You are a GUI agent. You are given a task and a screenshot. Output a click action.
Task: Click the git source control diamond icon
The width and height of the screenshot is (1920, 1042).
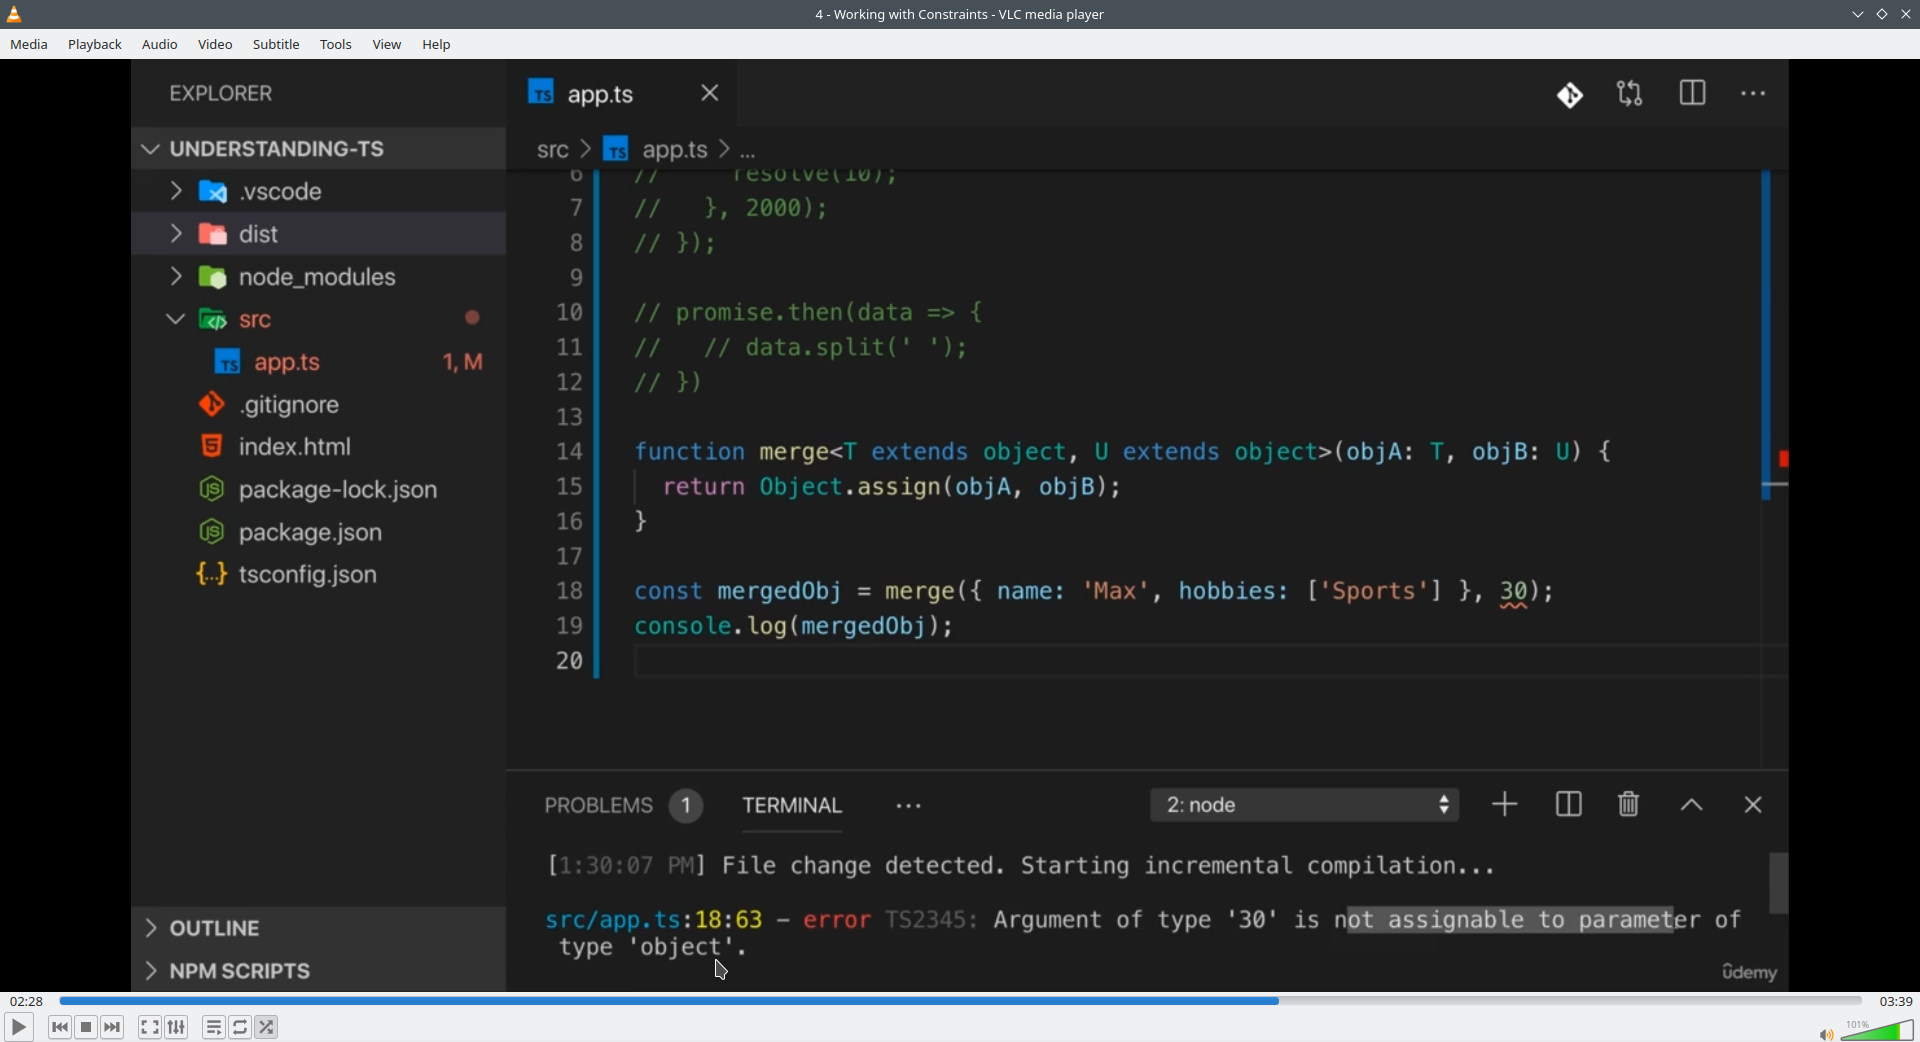(1570, 95)
